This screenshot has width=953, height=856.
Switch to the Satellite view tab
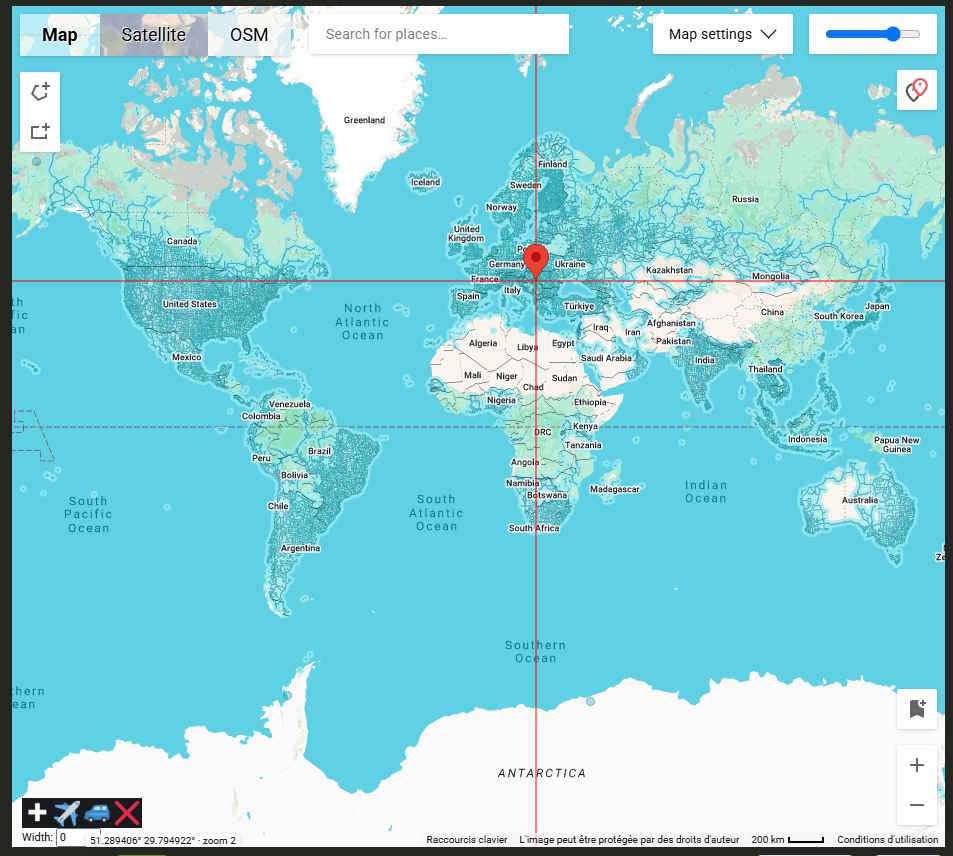coord(153,35)
